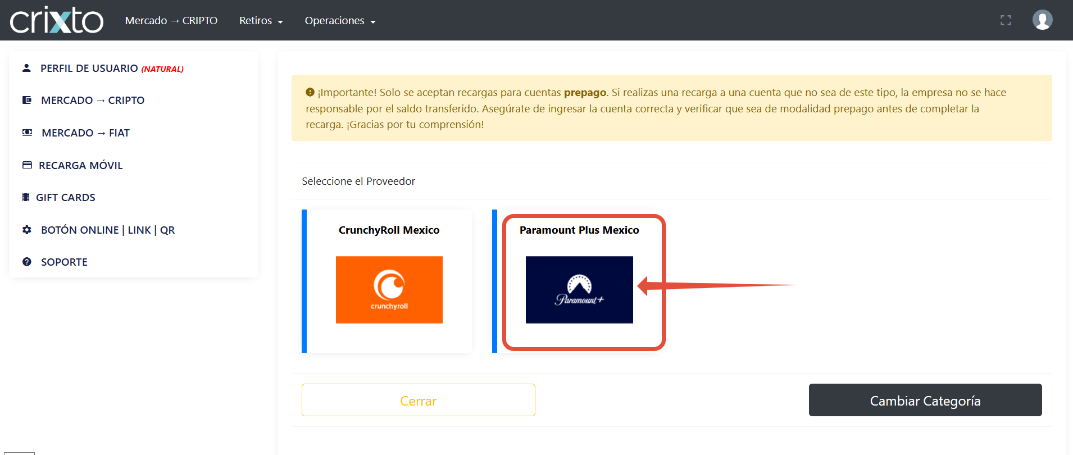Click the card icon beside Recarga Móvil
This screenshot has width=1073, height=455.
(27, 165)
